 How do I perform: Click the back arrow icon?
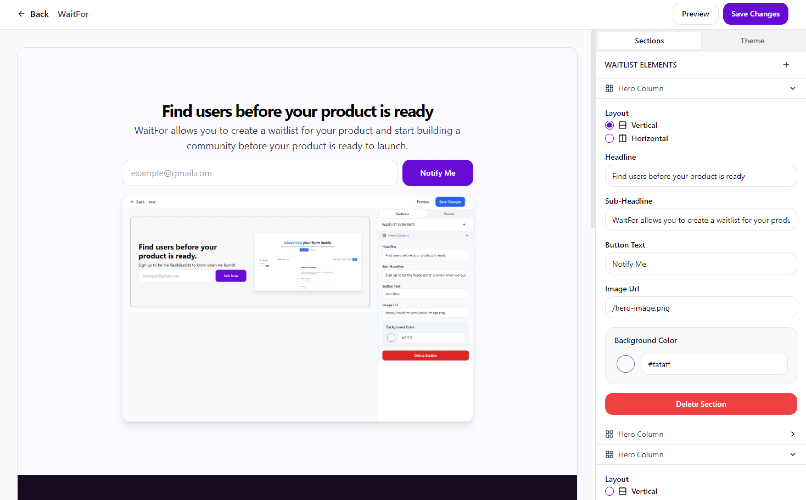[x=21, y=14]
